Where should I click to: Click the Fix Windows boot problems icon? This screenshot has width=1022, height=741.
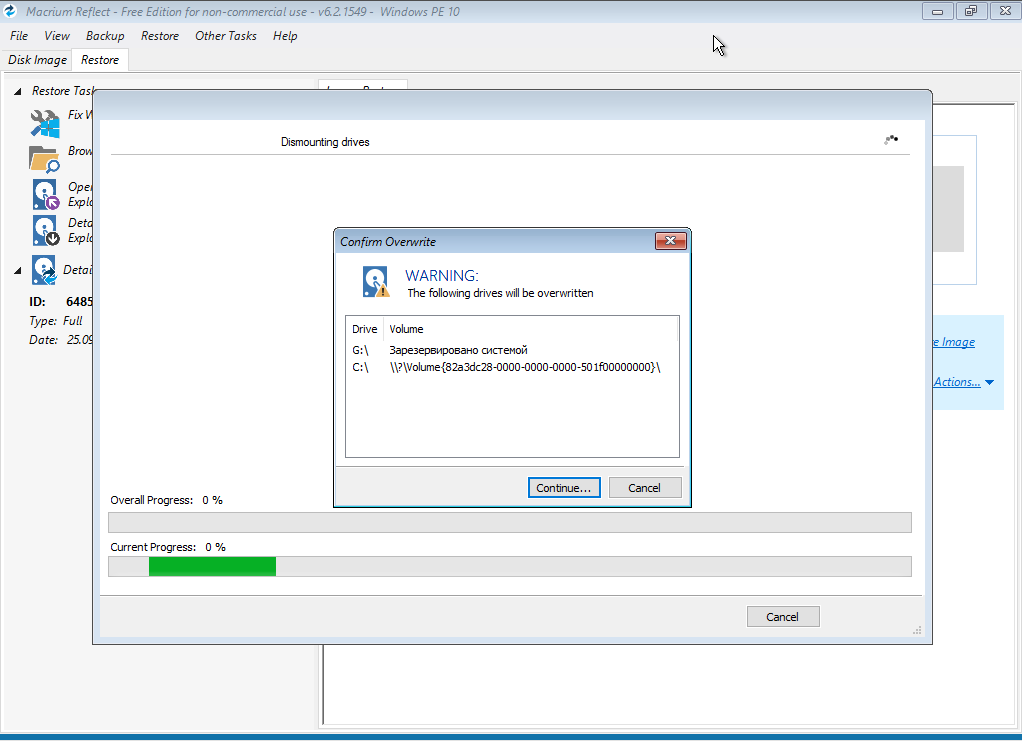tap(45, 123)
